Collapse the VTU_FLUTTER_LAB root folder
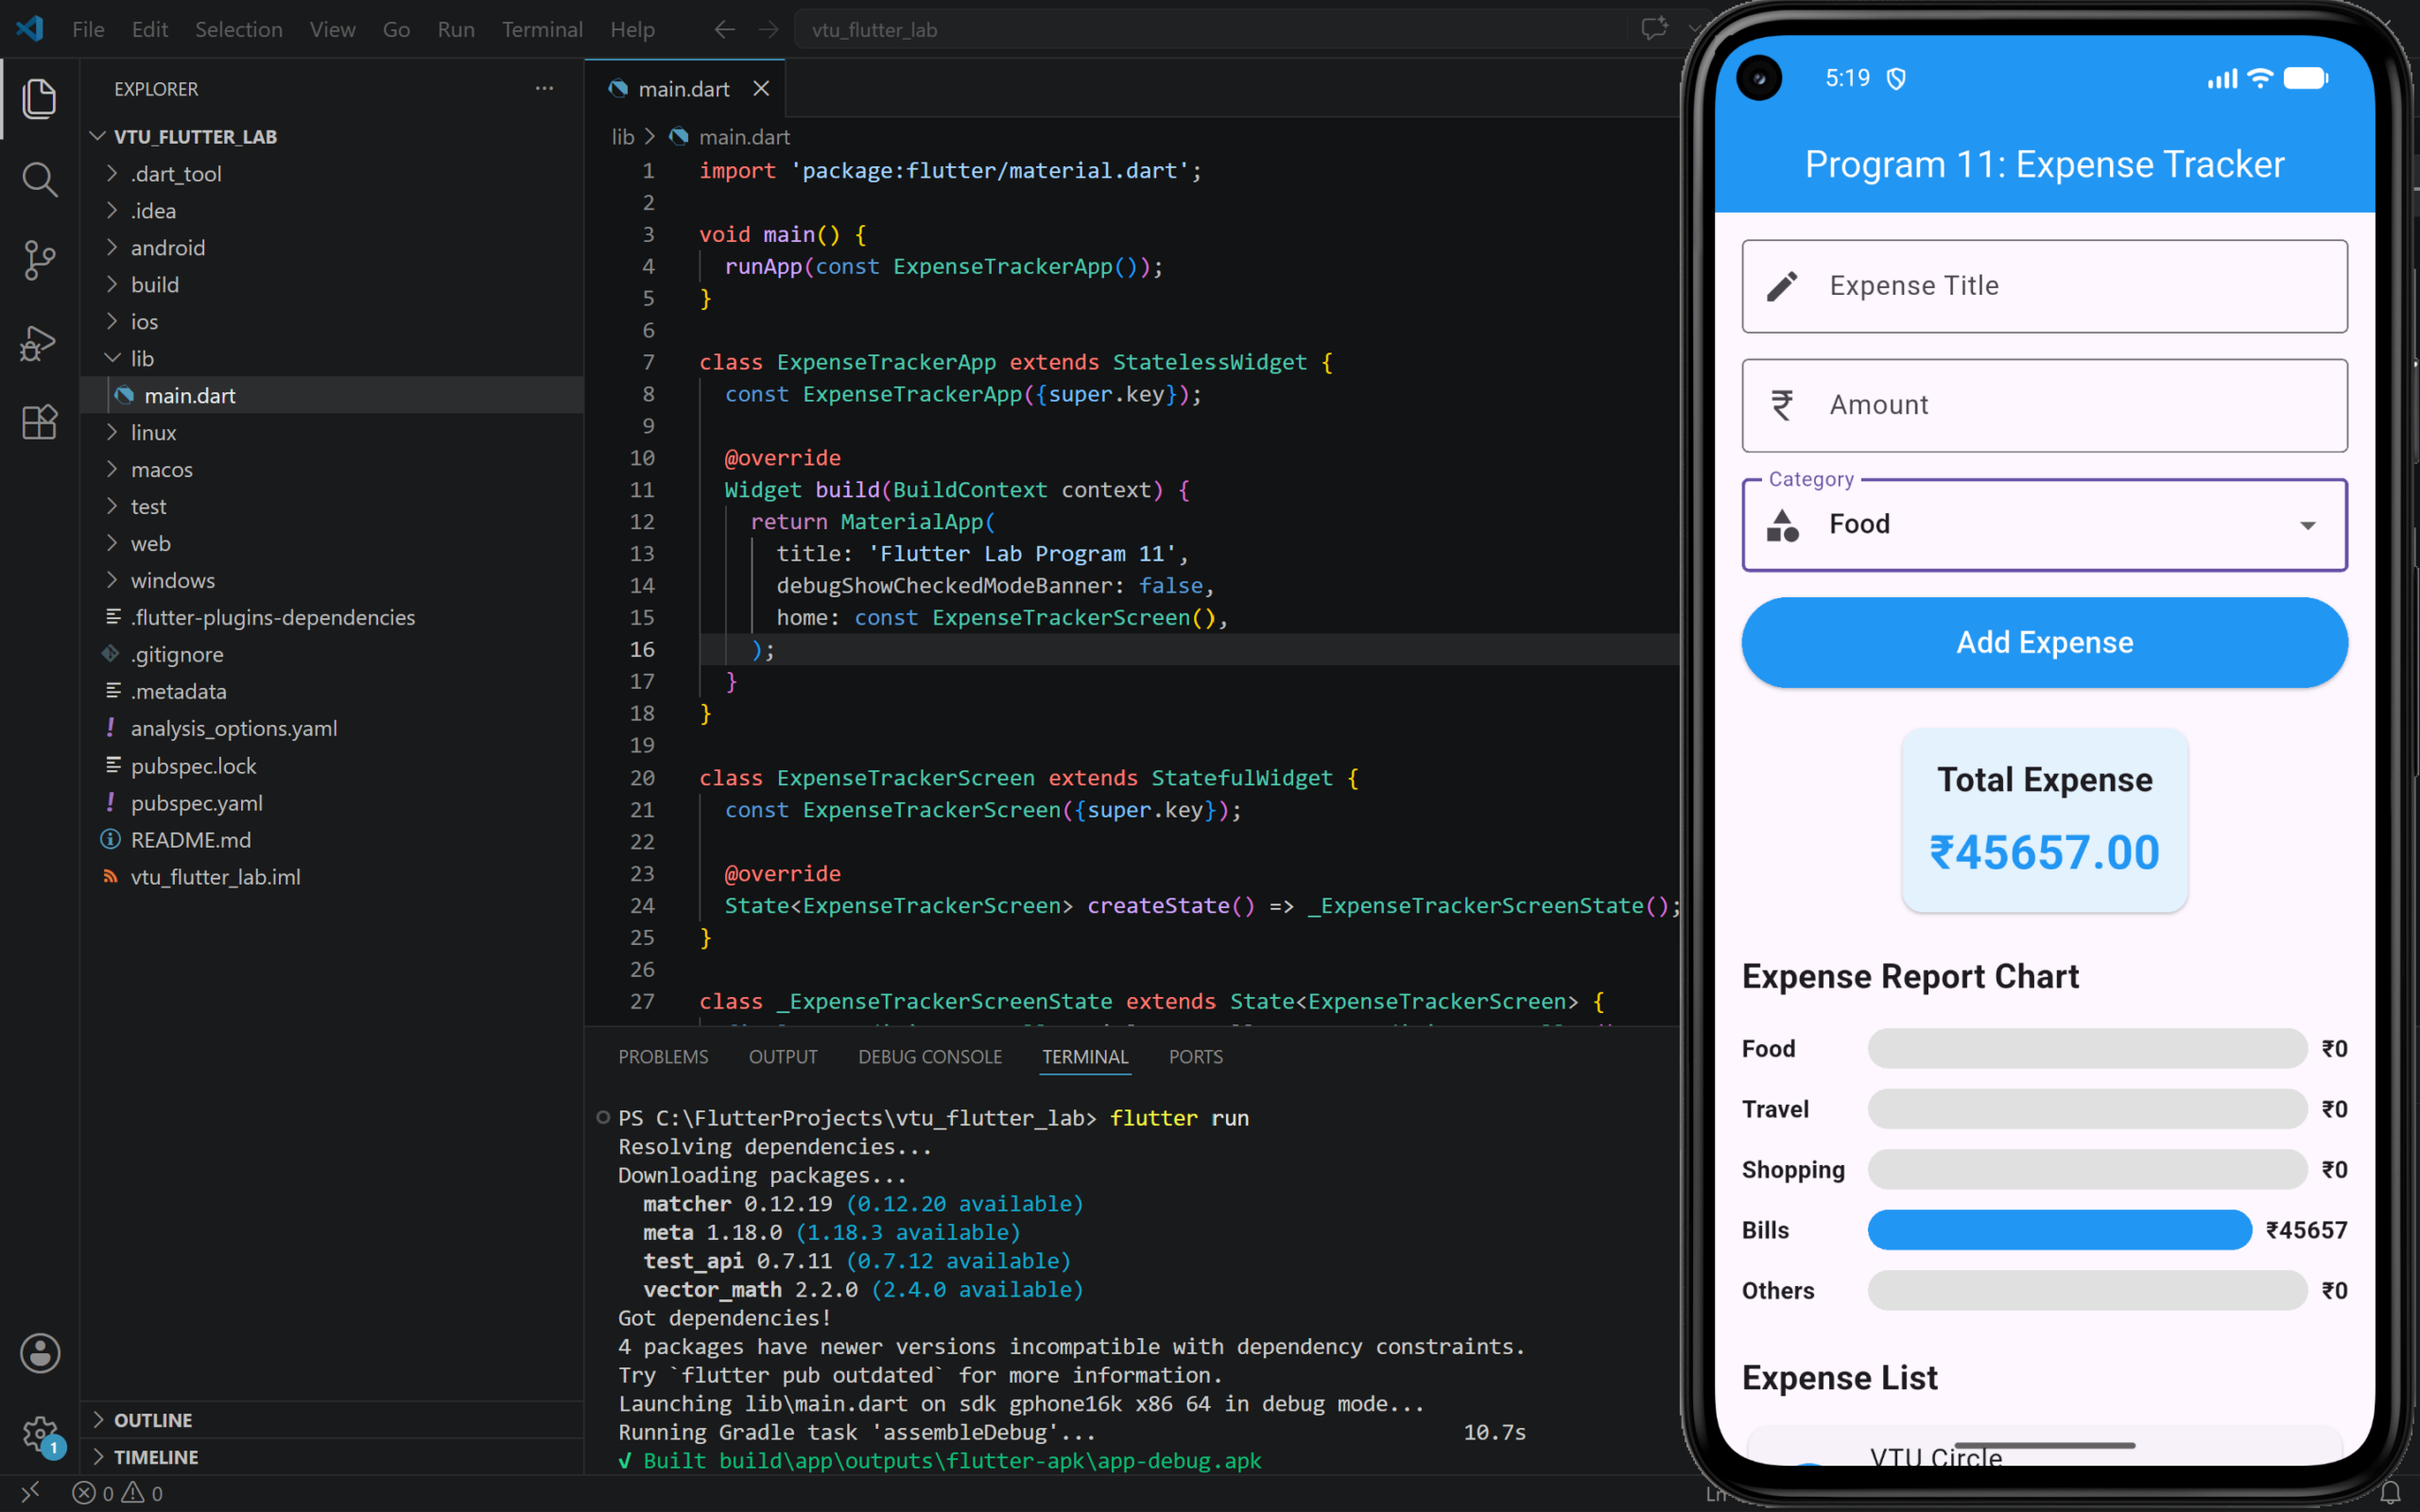The width and height of the screenshot is (2420, 1512). tap(332, 136)
